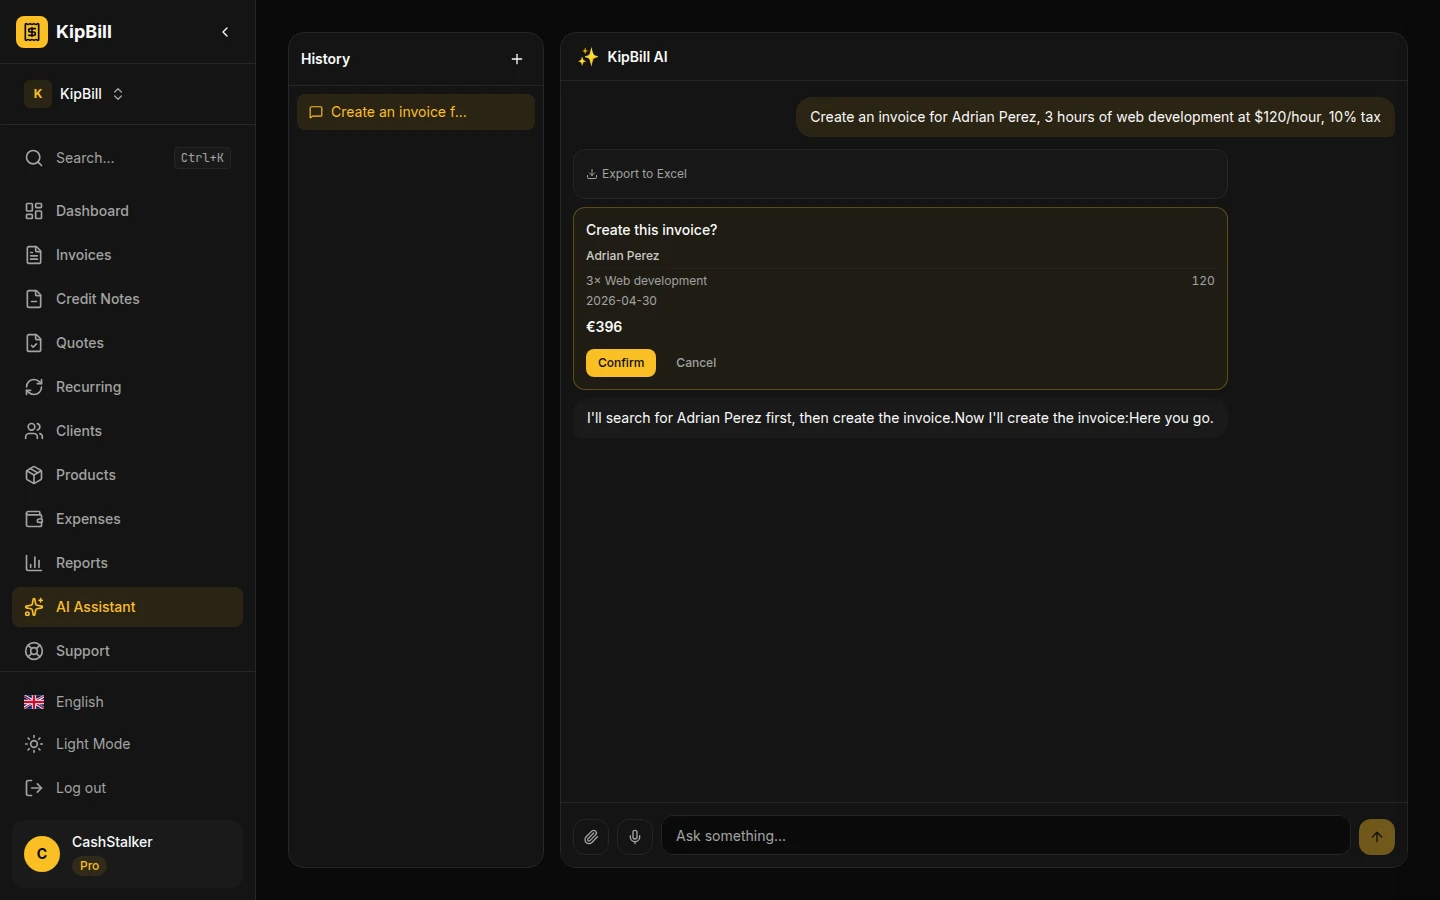Collapse the sidebar with chevron arrow

pos(225,32)
